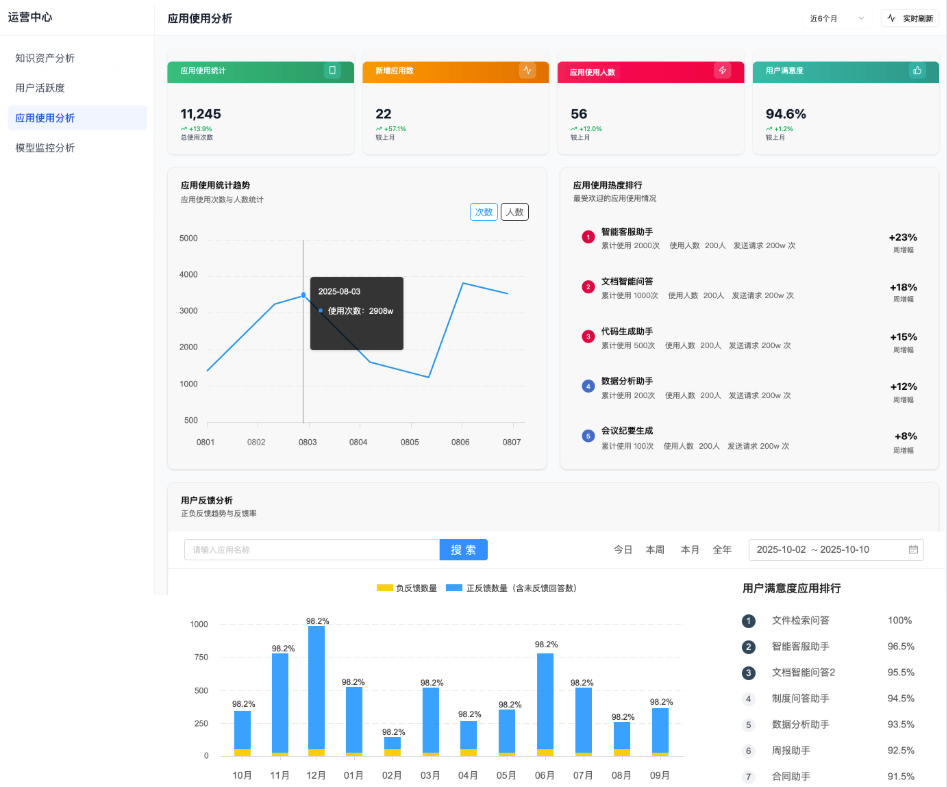This screenshot has height=787, width=947.
Task: Click the phone icon on 应用使用统计 card
Action: click(x=332, y=71)
